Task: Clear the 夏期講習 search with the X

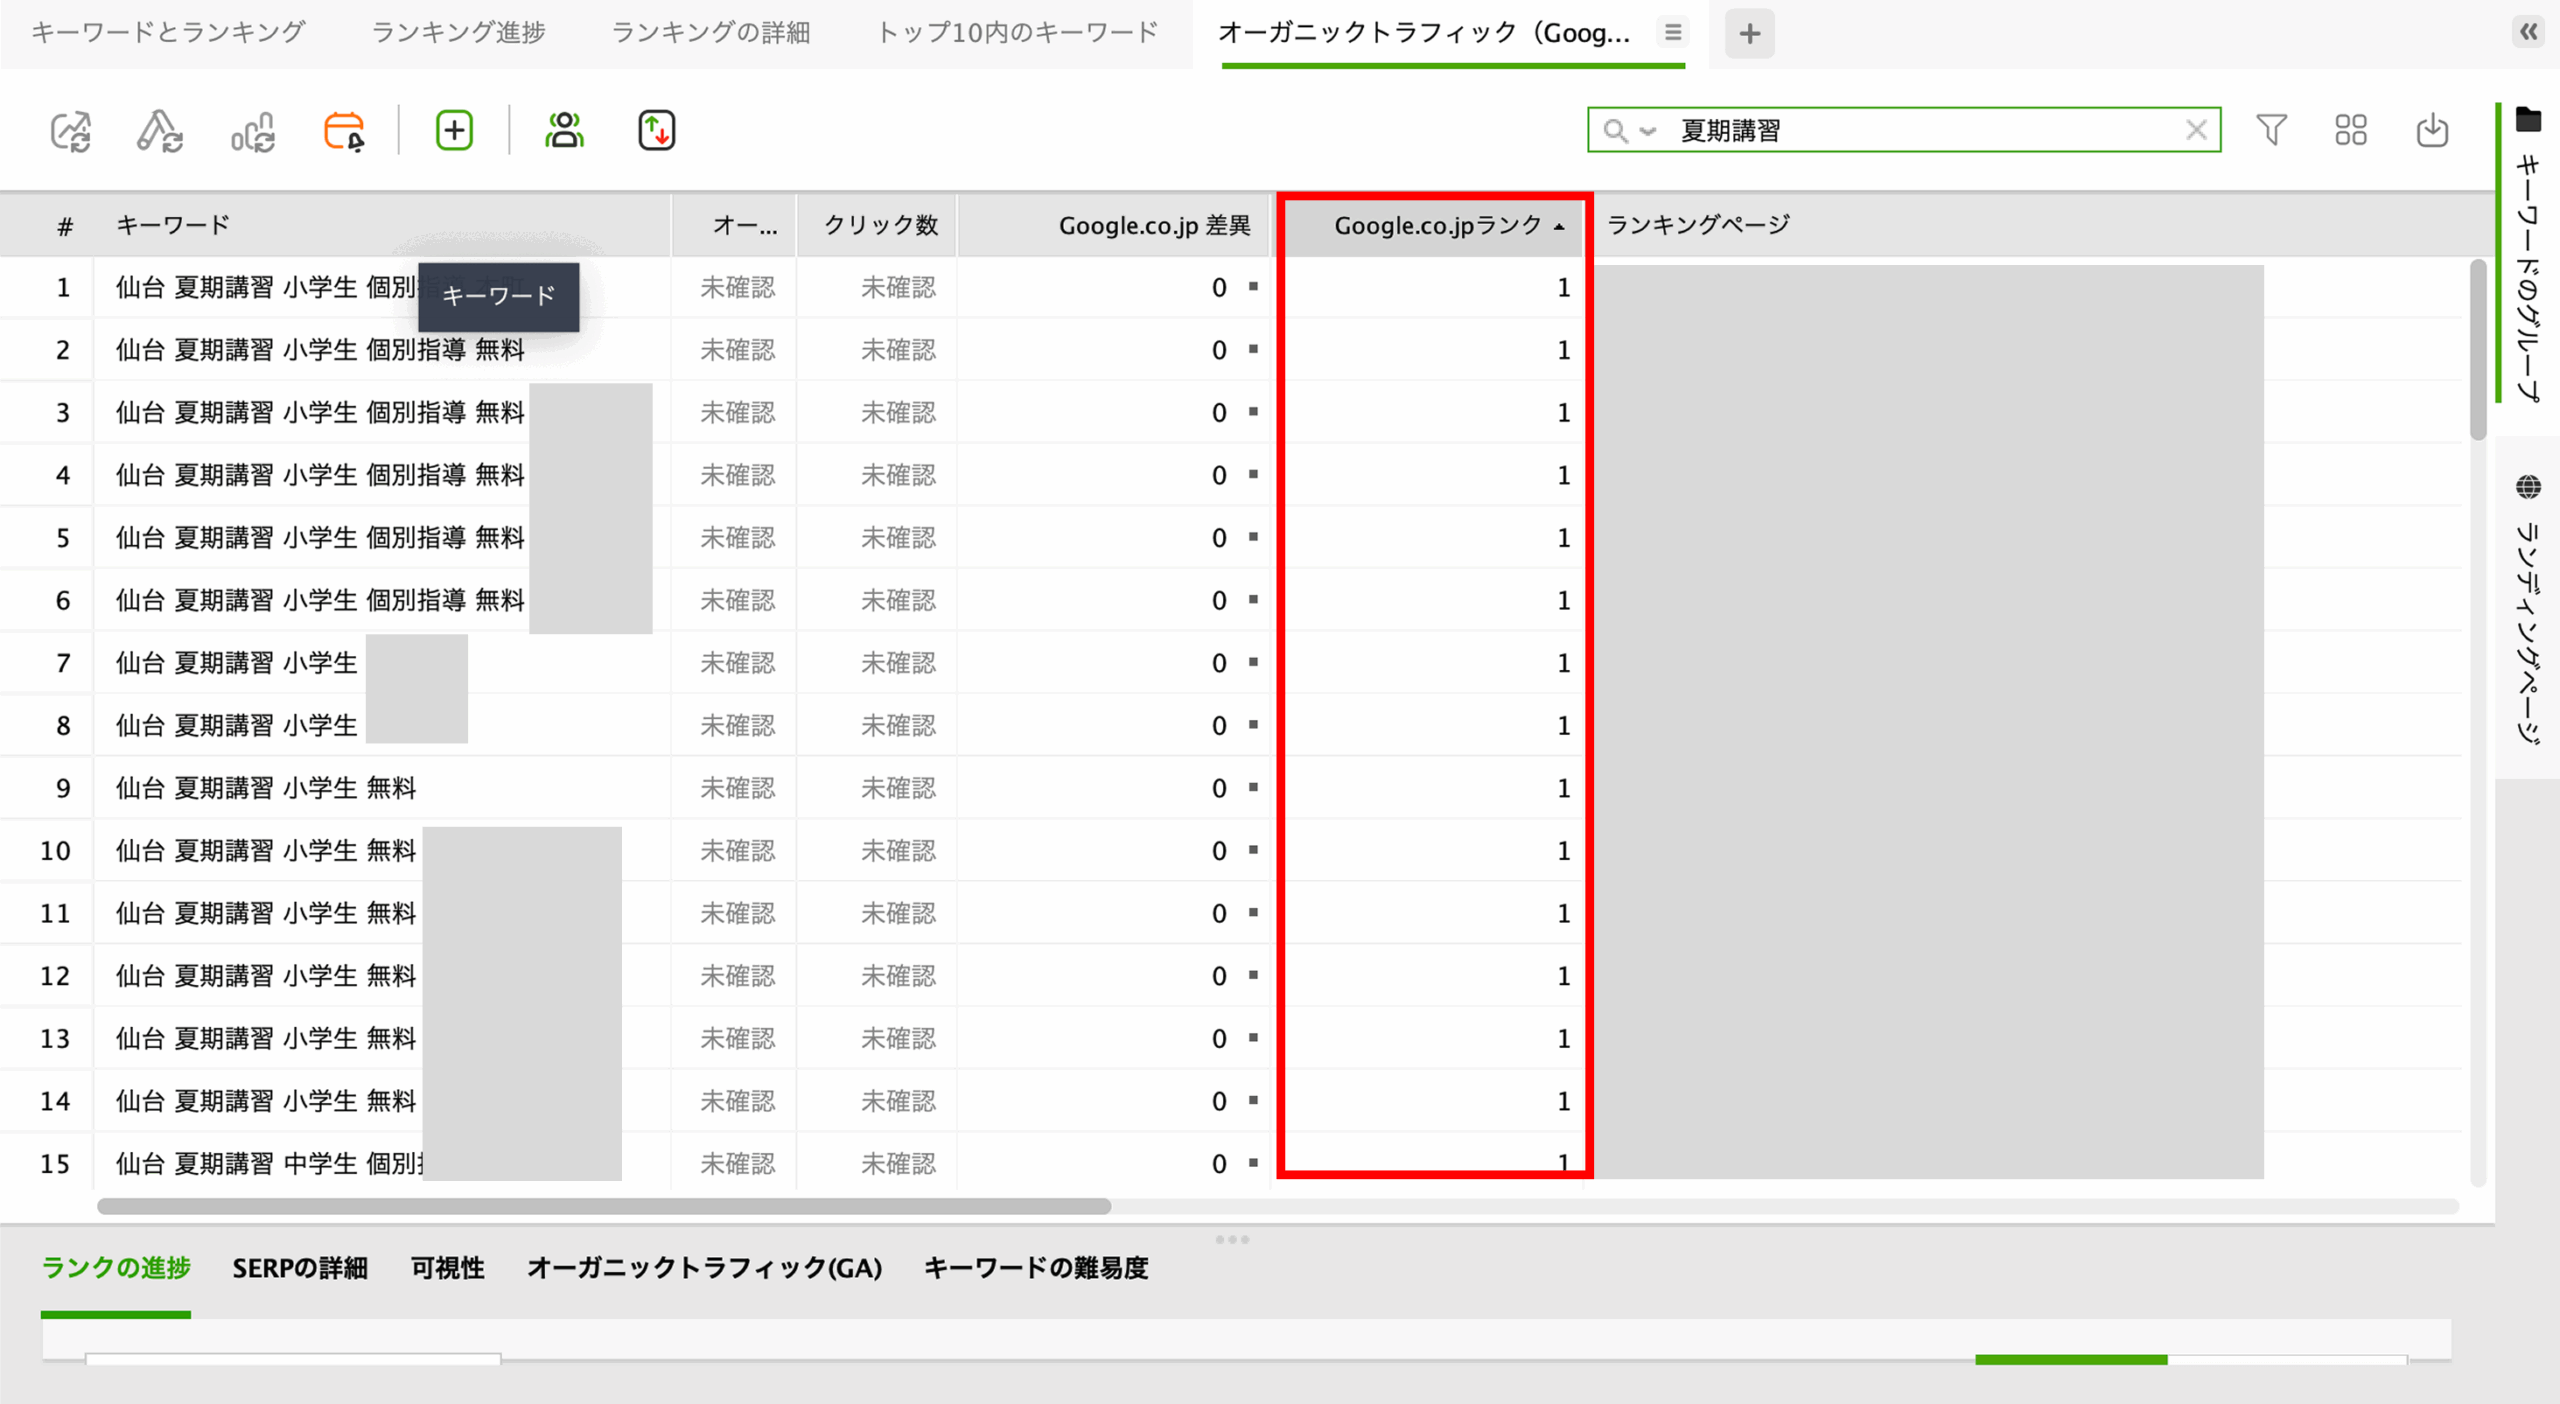Action: (2197, 130)
